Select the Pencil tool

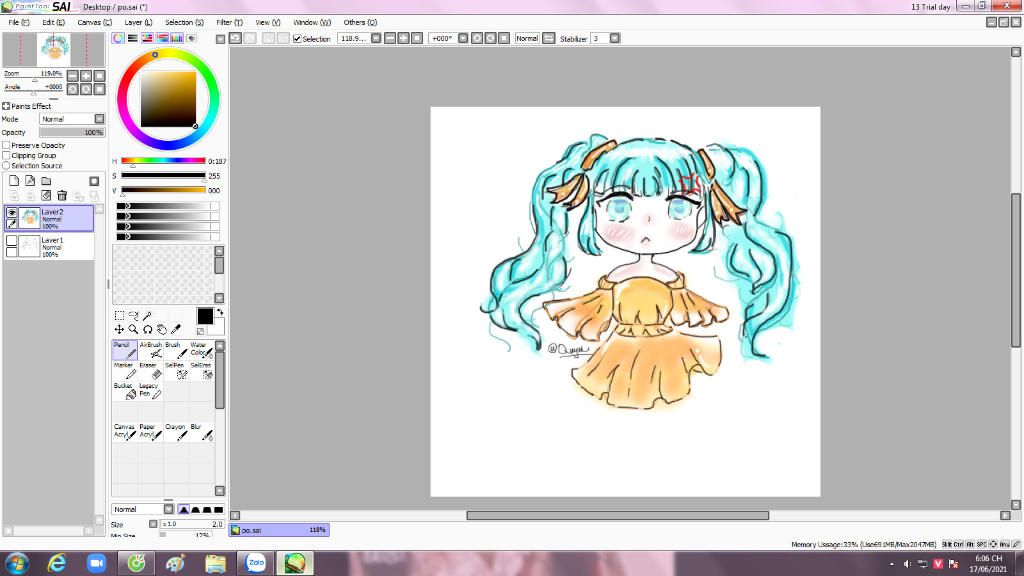click(124, 350)
